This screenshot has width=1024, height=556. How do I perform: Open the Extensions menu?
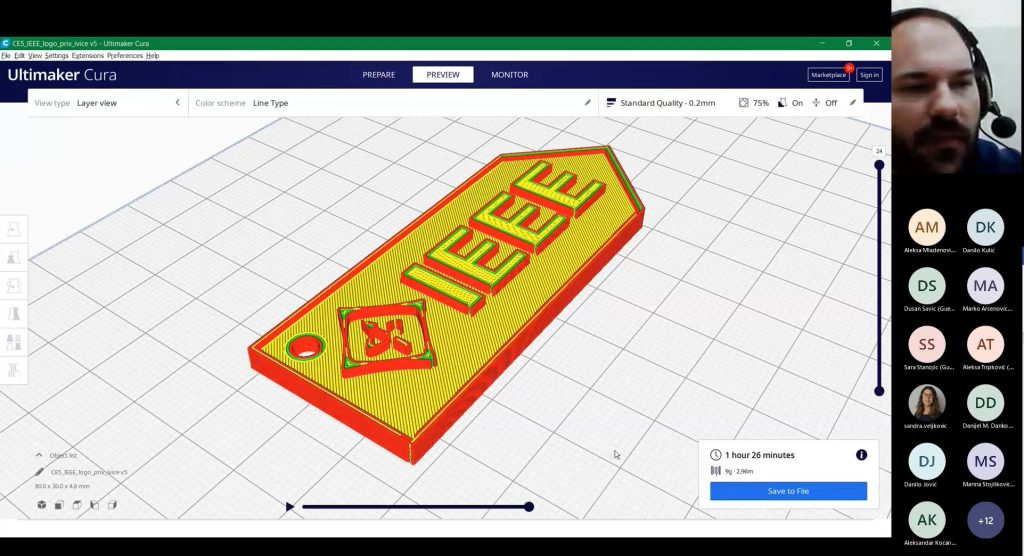pos(87,56)
